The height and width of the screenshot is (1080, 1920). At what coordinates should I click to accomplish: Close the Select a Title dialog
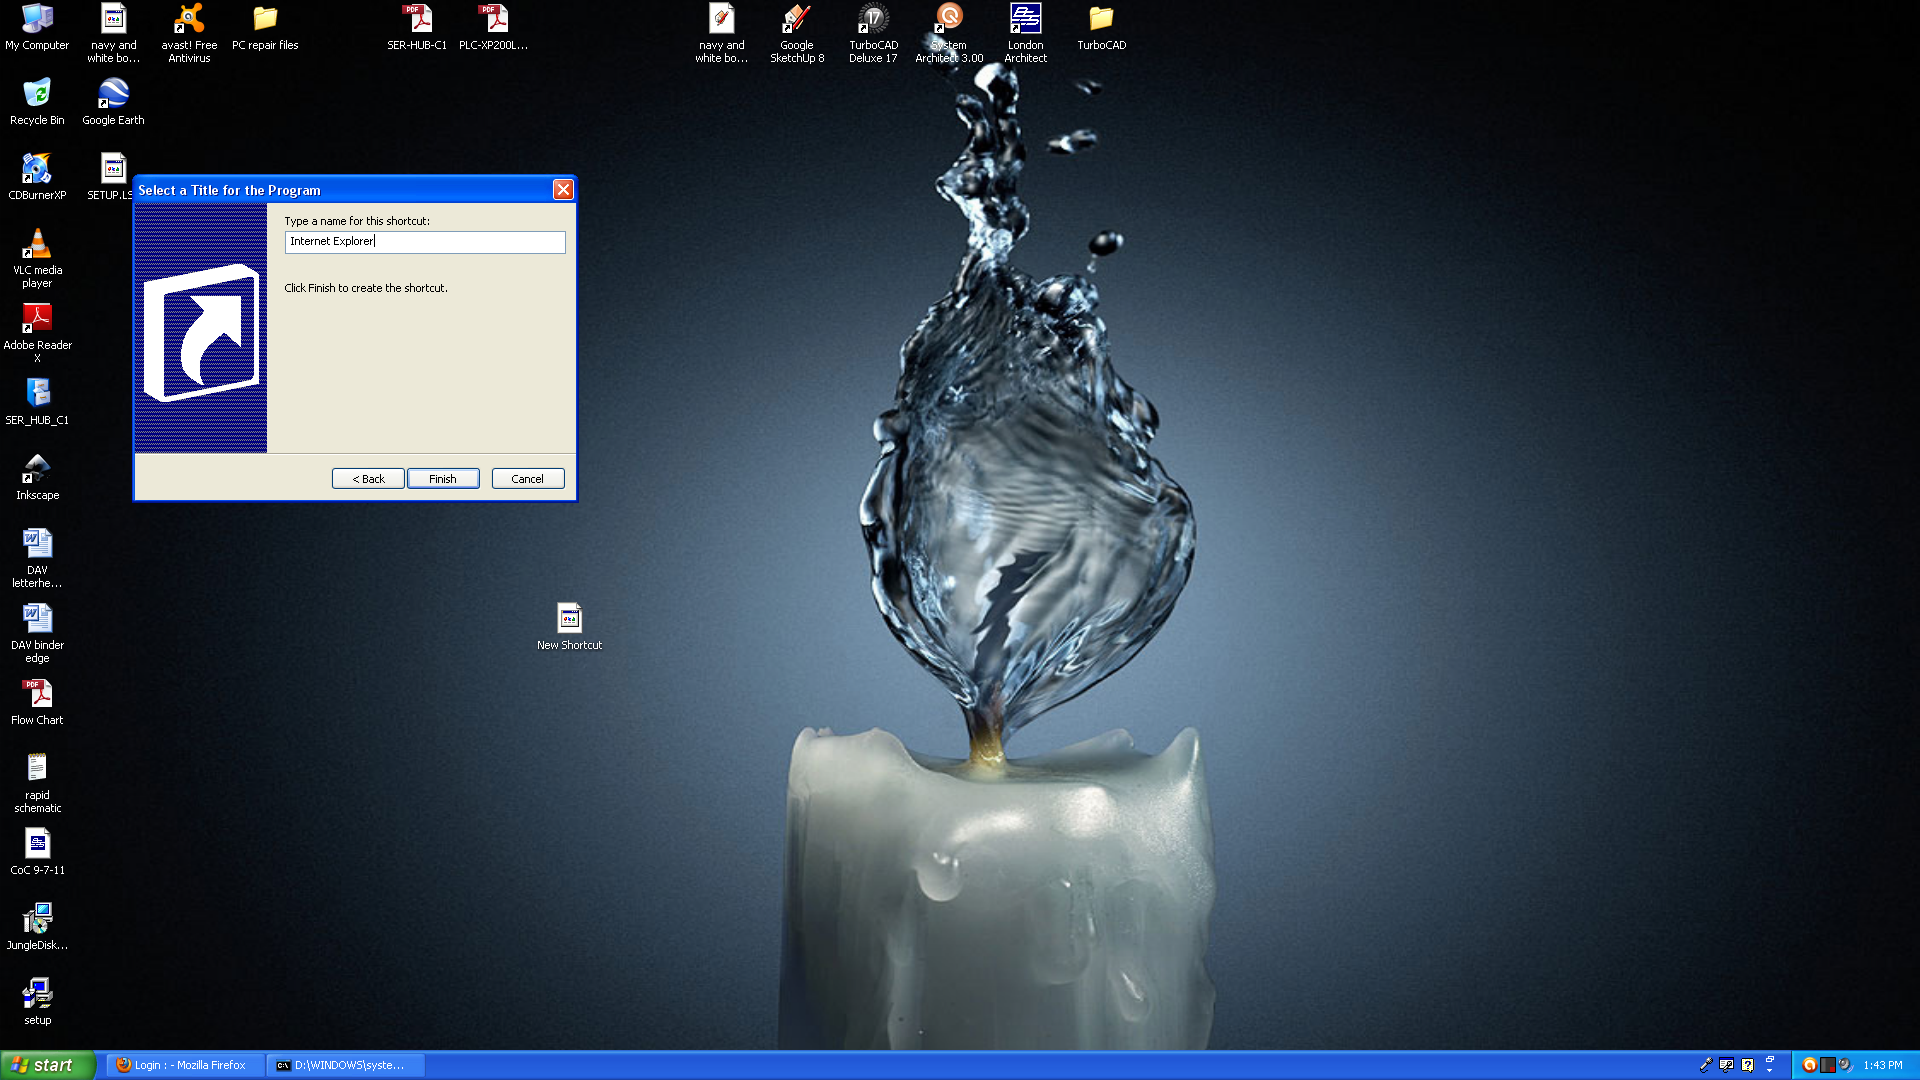pyautogui.click(x=563, y=190)
